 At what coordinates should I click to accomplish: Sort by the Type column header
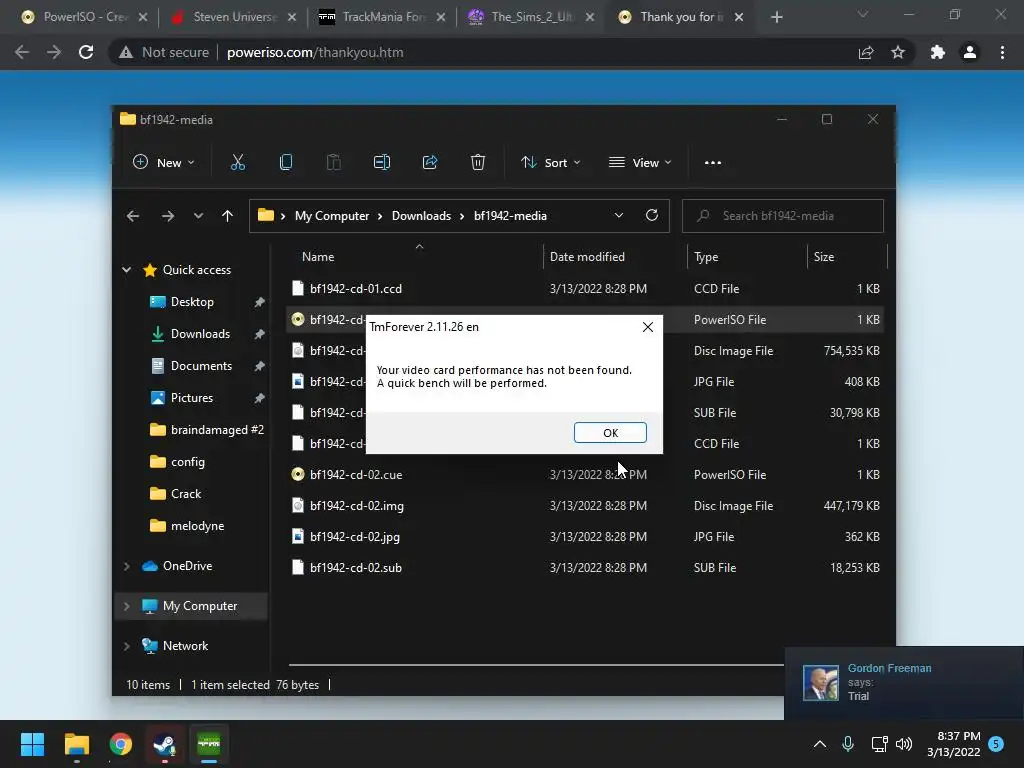[x=706, y=257]
